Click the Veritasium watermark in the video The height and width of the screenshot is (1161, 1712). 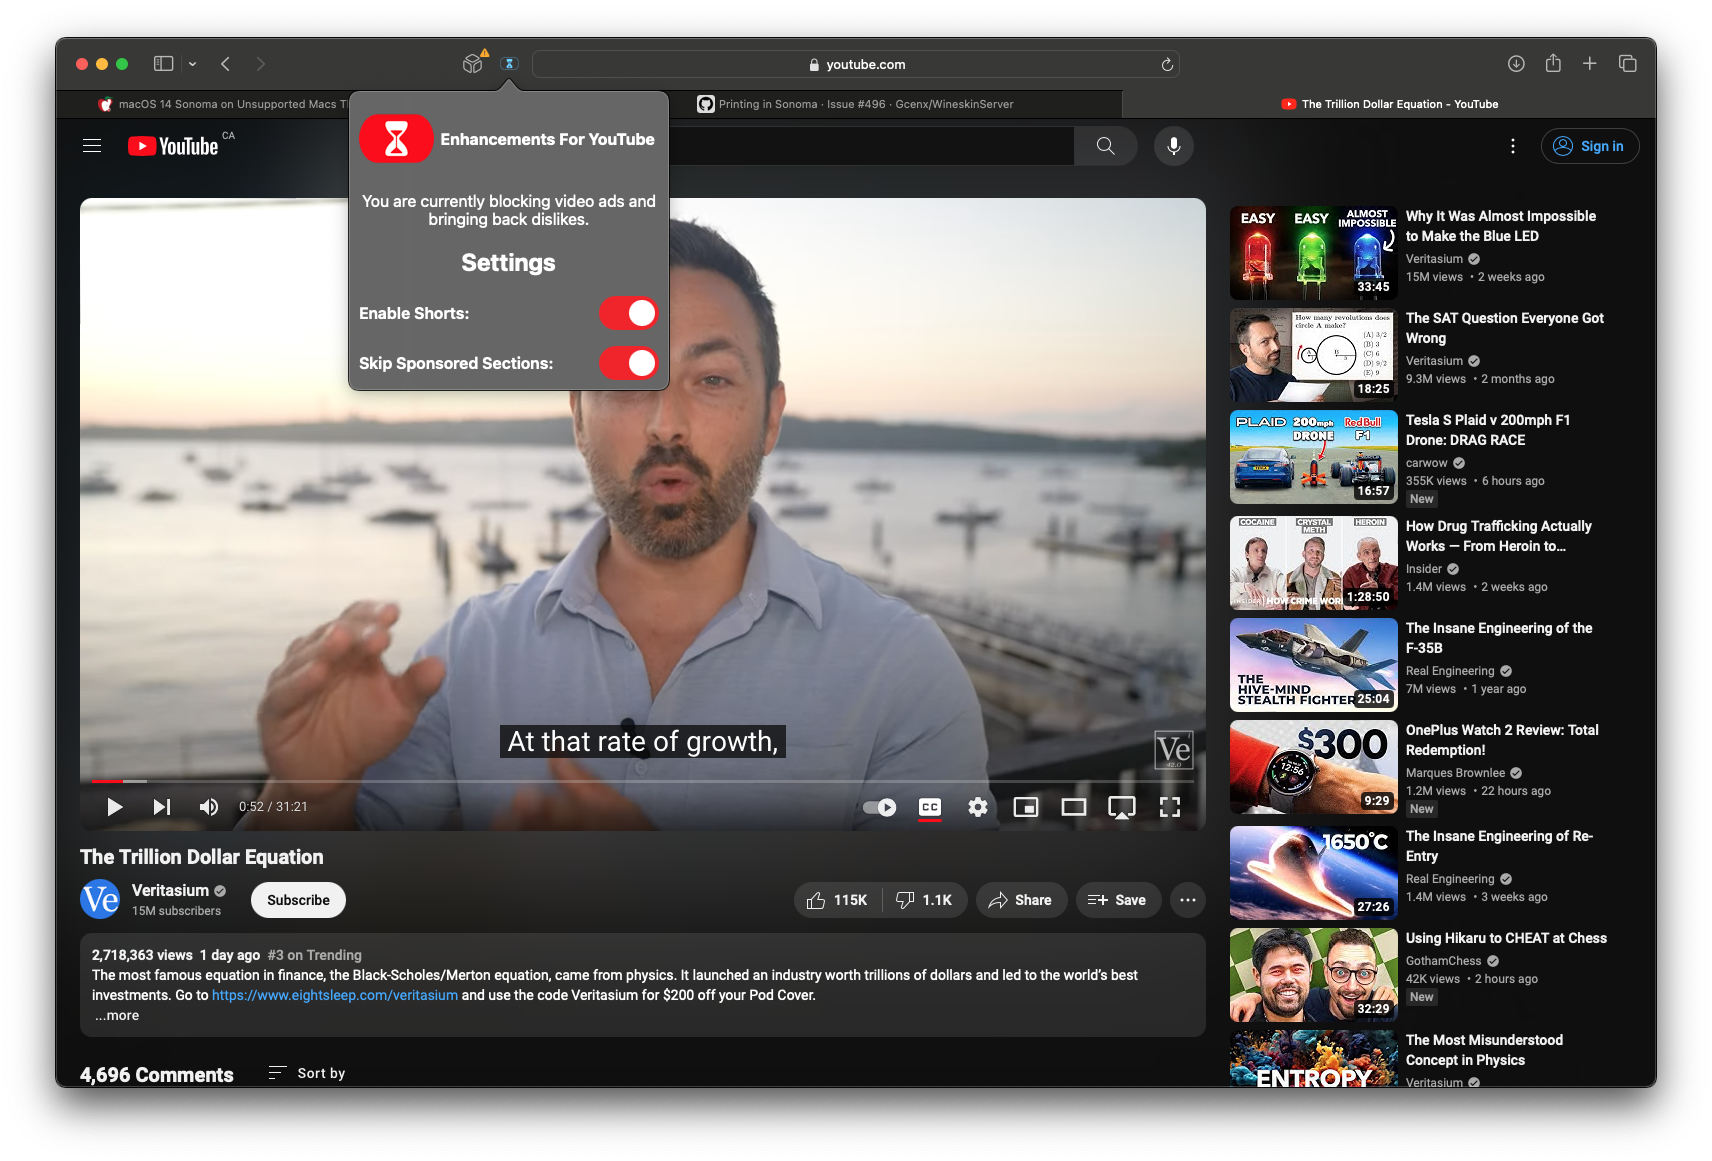pos(1174,750)
